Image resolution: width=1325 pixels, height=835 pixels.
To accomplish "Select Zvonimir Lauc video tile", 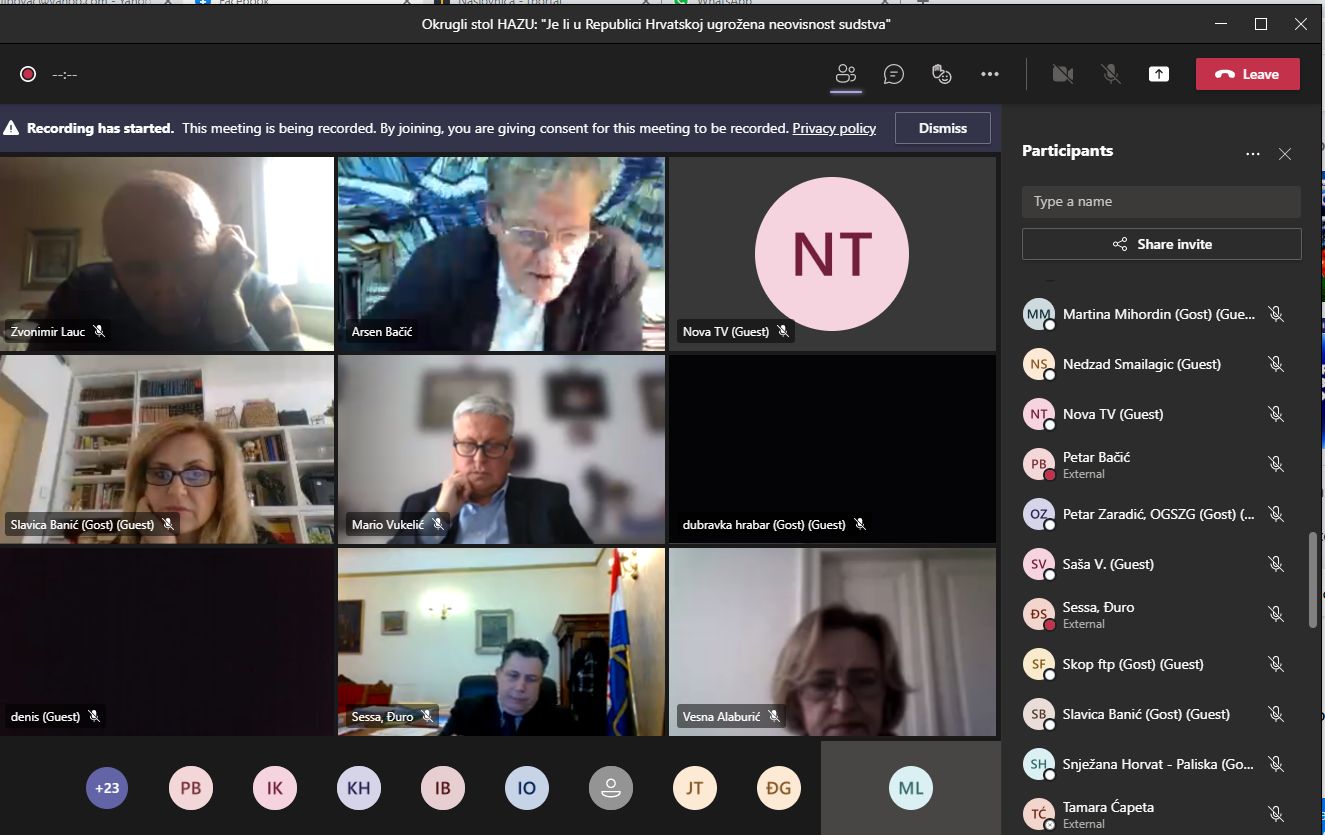I will 167,254.
